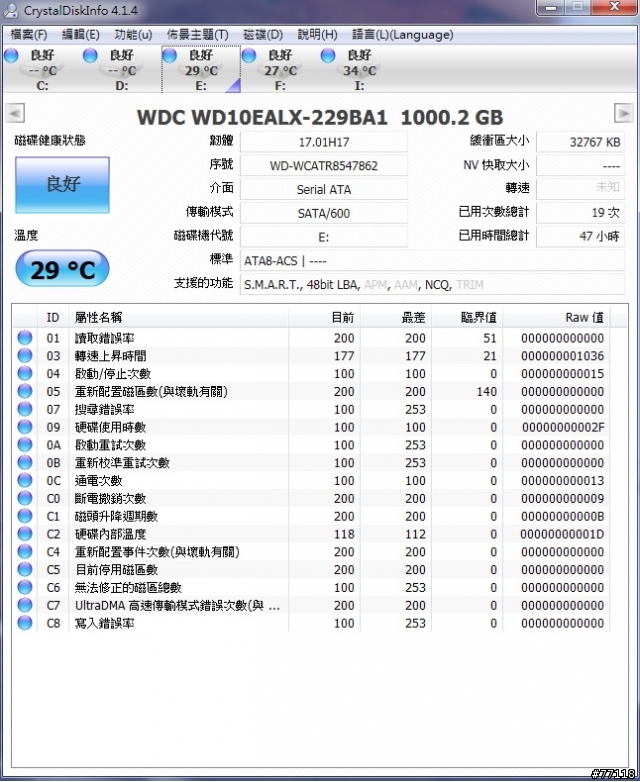Click status icon for attribute 07 搜尋錯誤率
This screenshot has width=640, height=782.
click(x=24, y=409)
